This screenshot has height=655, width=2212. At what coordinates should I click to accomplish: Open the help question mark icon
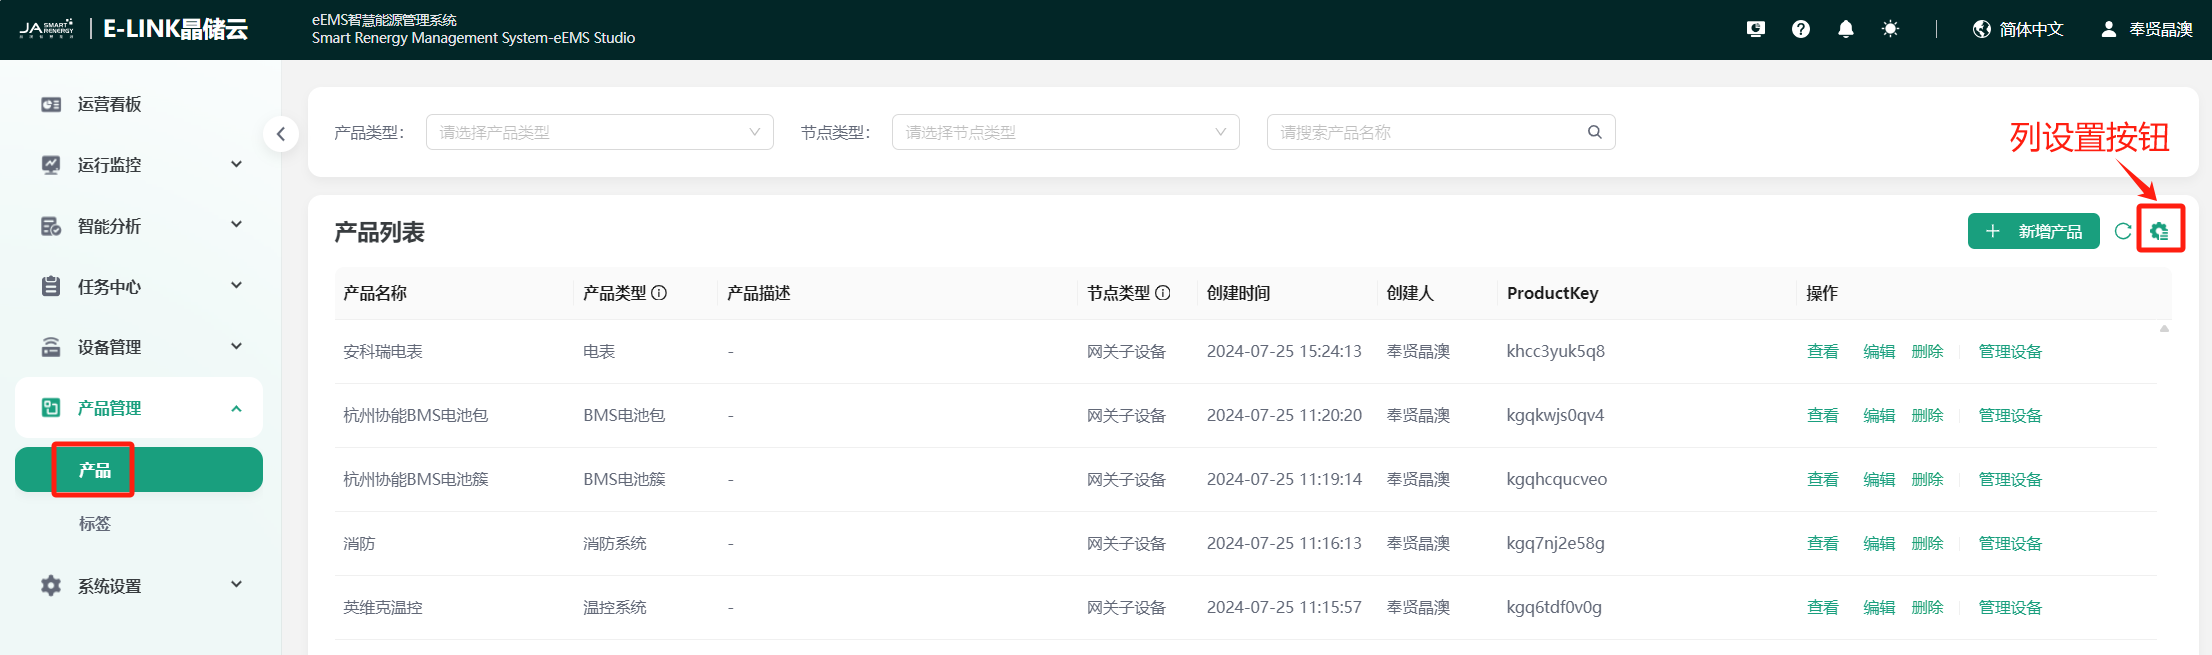pos(1800,29)
